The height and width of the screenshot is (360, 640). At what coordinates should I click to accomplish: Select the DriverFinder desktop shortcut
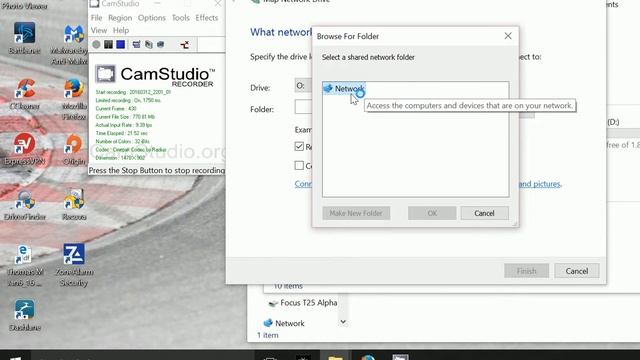(24, 205)
